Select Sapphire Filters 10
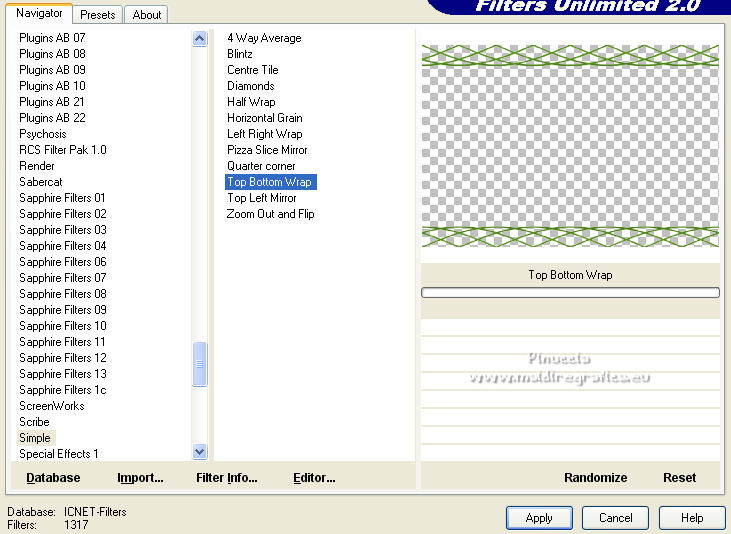731x534 pixels. point(62,326)
